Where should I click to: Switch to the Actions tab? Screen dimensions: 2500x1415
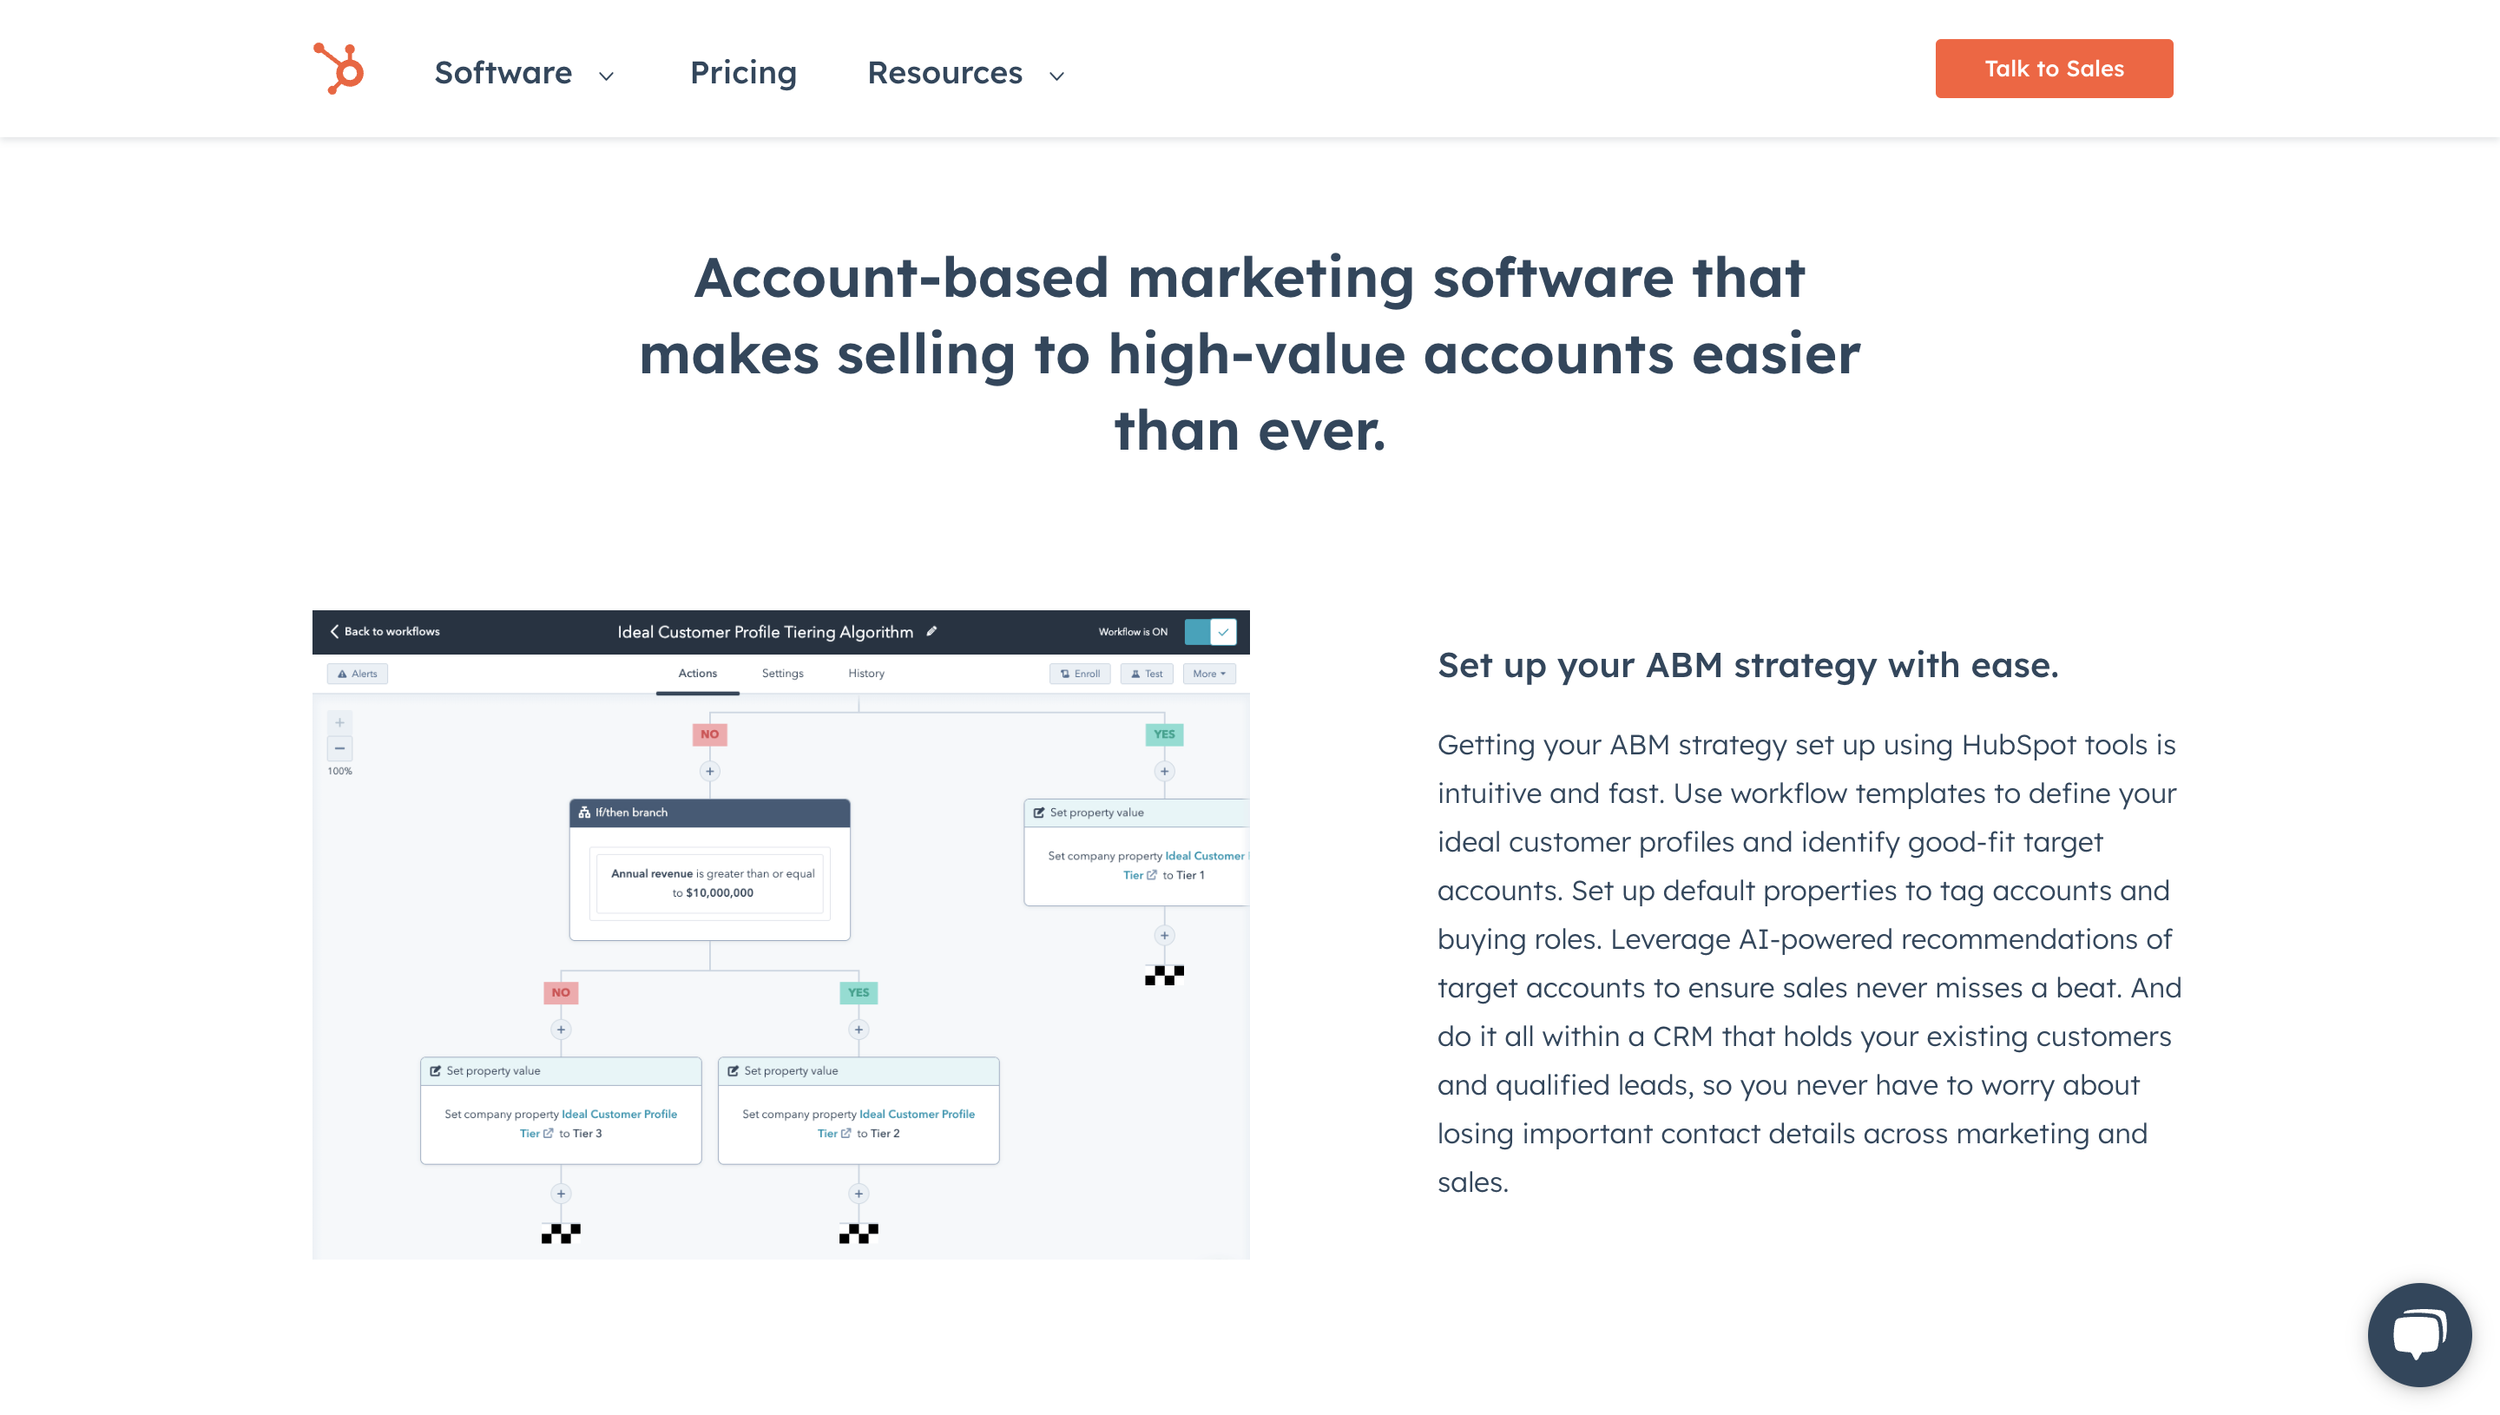698,673
